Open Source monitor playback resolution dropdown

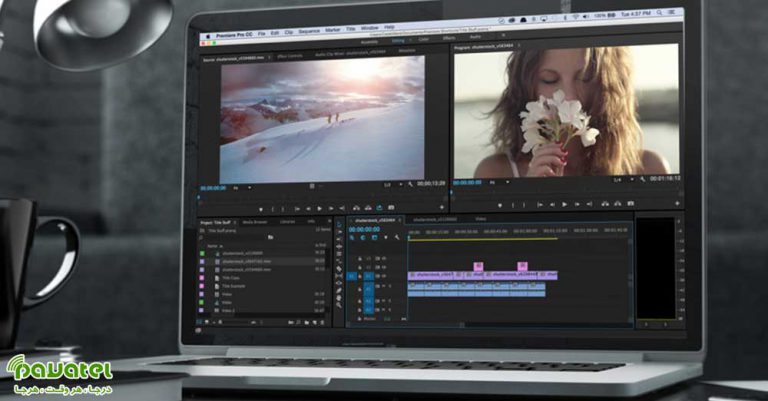point(393,185)
